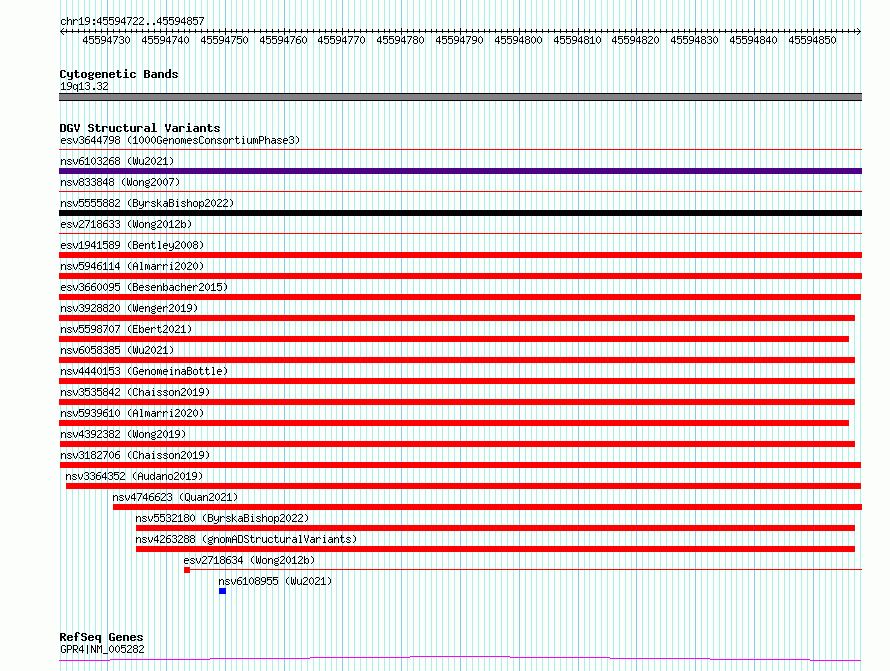
Task: Click ruler position 45594760
Action: tap(283, 40)
